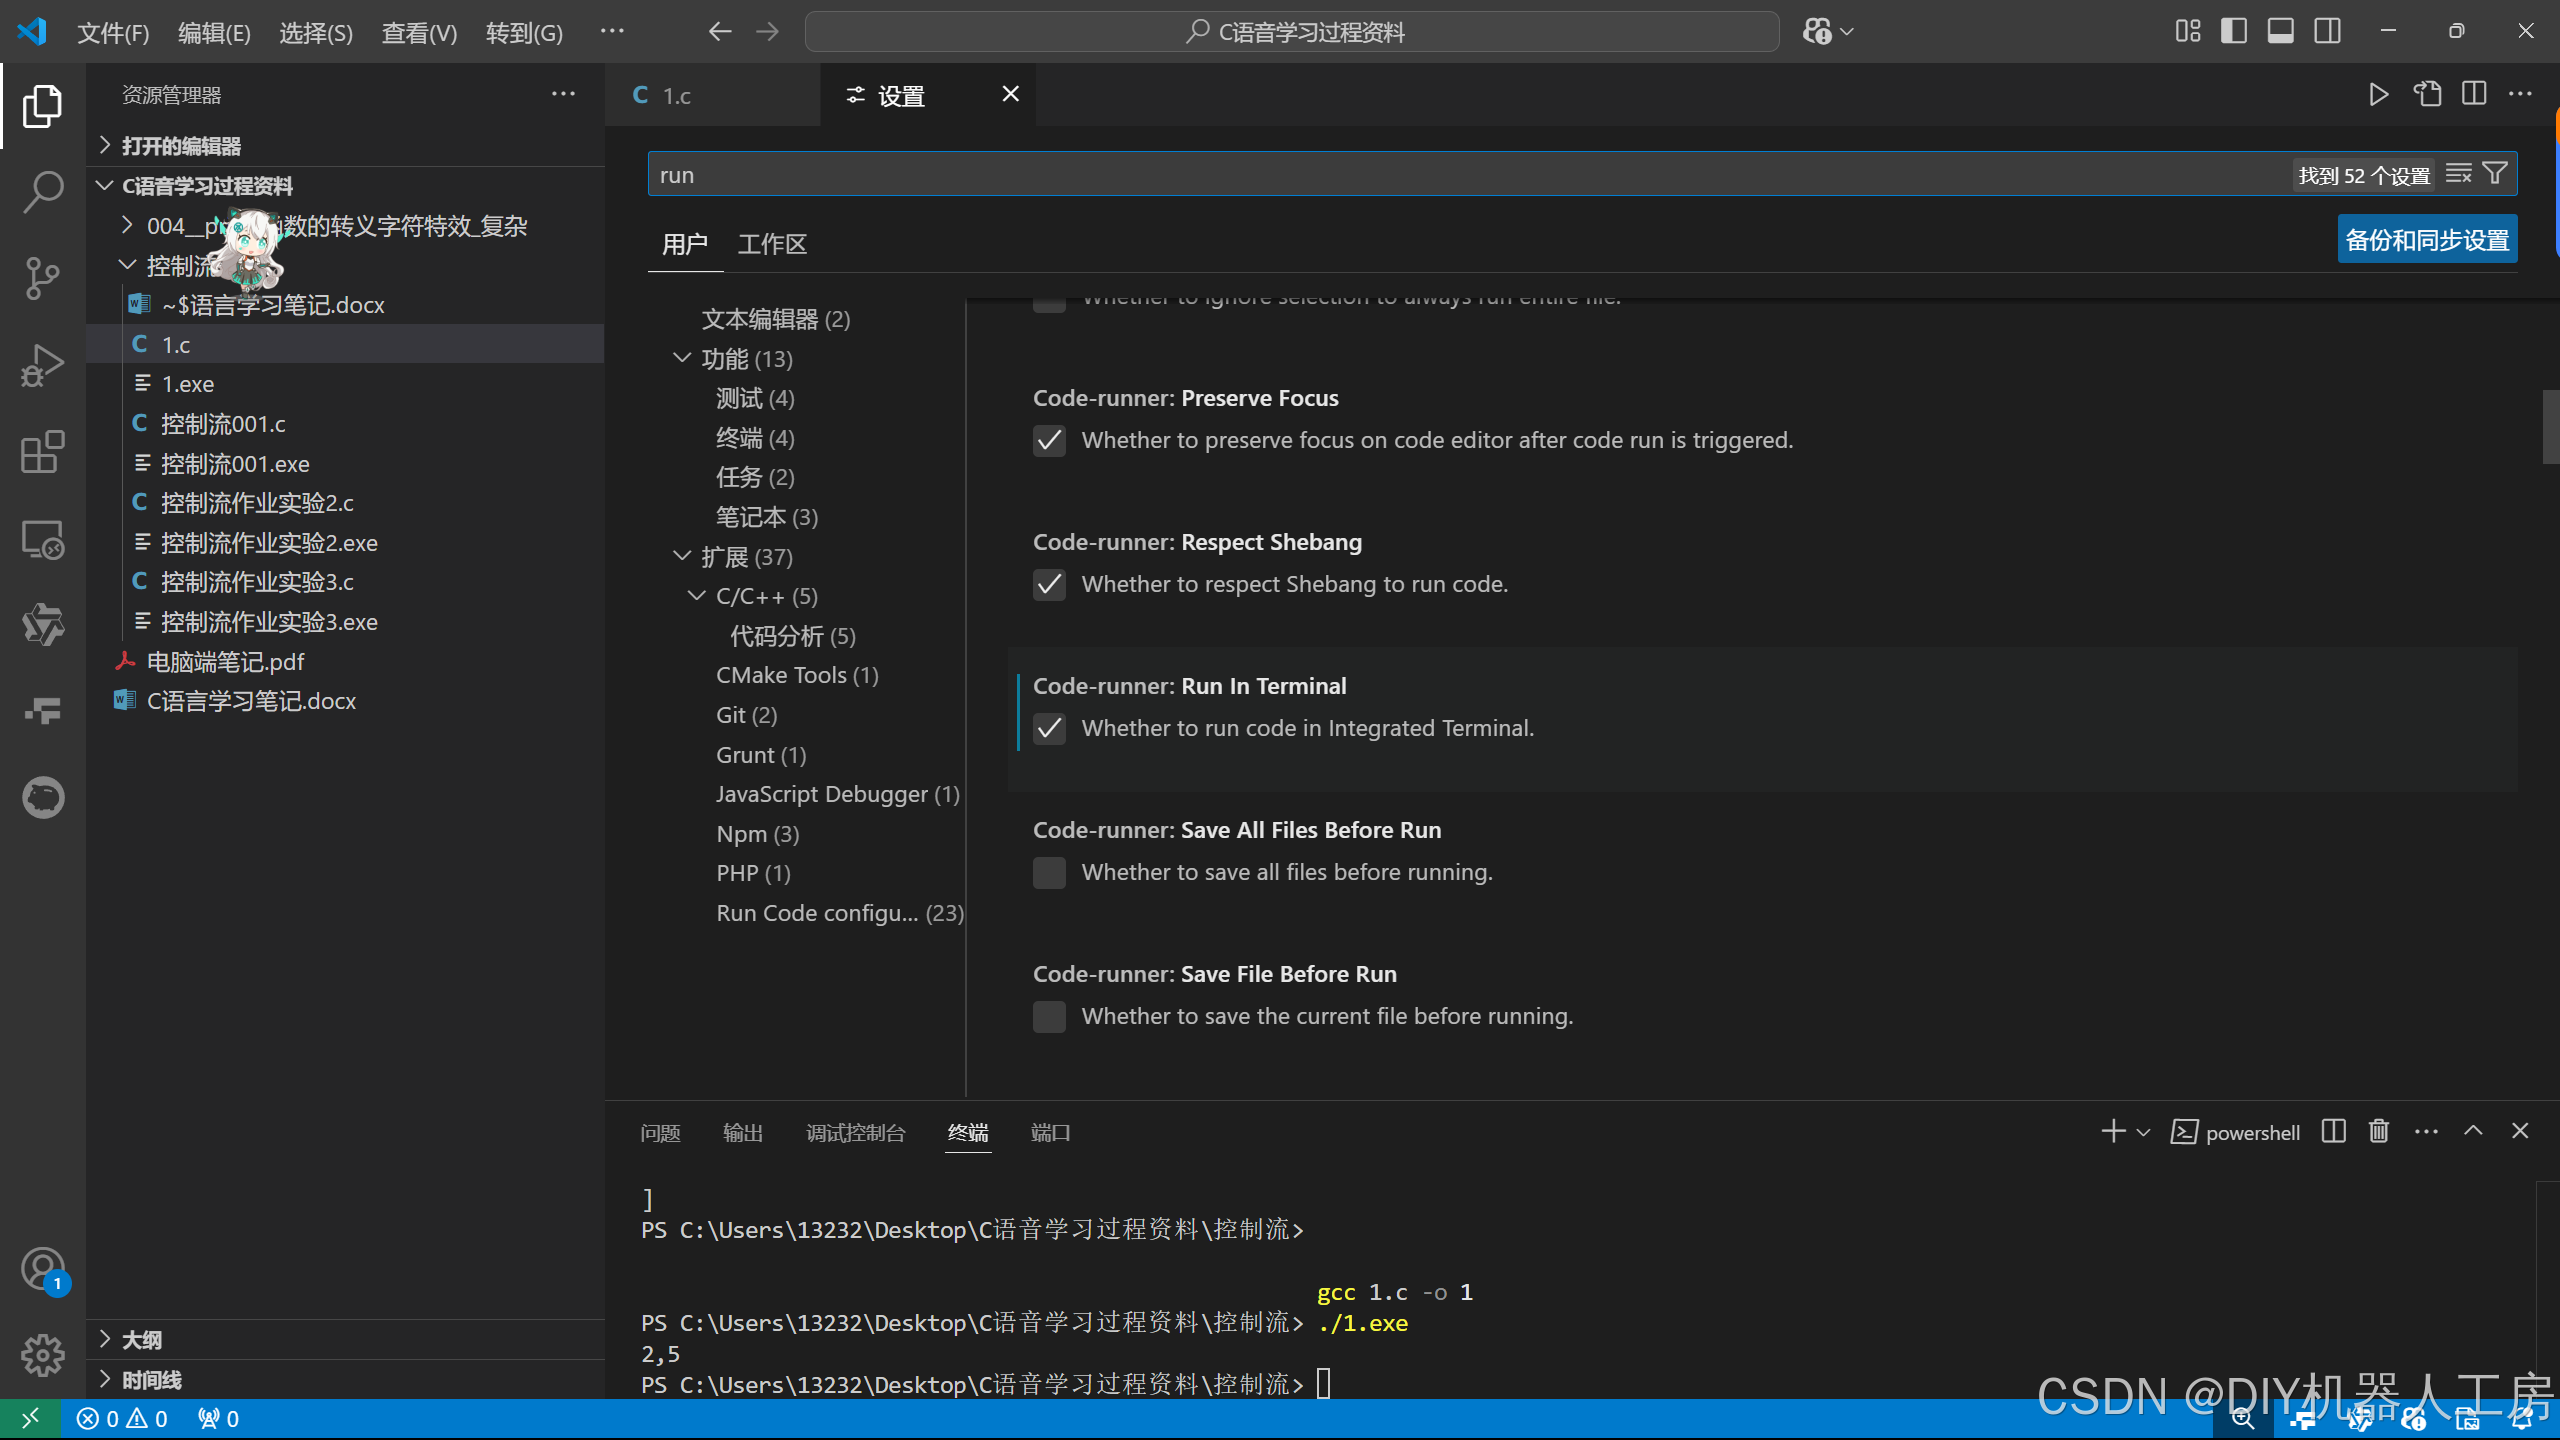Screen dimensions: 2560x1440
Task: Open the Run and Debug view
Action: (42, 365)
